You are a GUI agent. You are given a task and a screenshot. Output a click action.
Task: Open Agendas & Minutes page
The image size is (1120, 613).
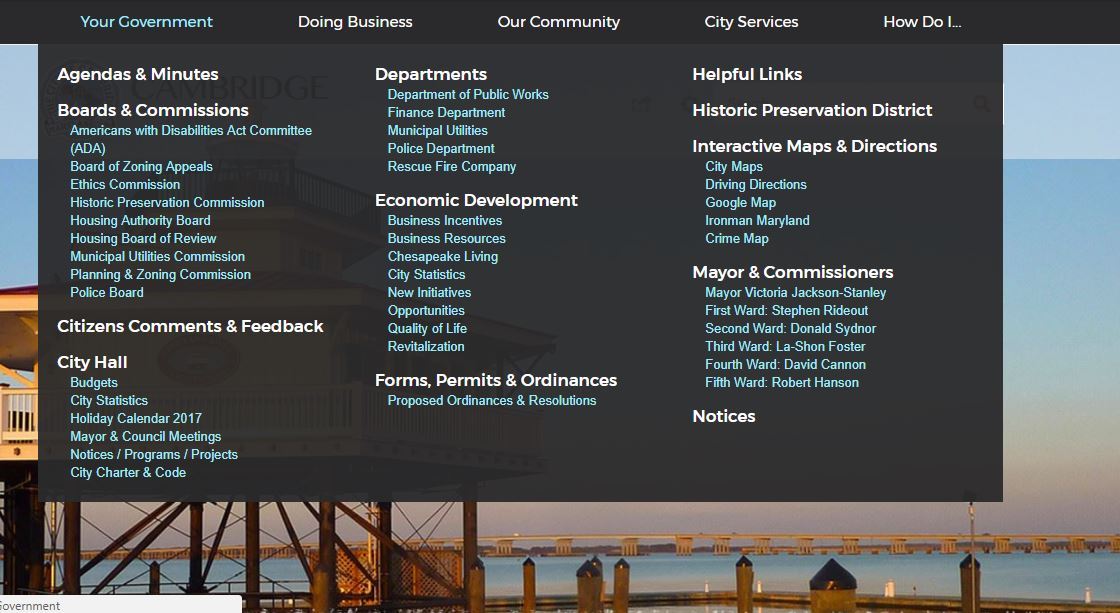click(137, 74)
